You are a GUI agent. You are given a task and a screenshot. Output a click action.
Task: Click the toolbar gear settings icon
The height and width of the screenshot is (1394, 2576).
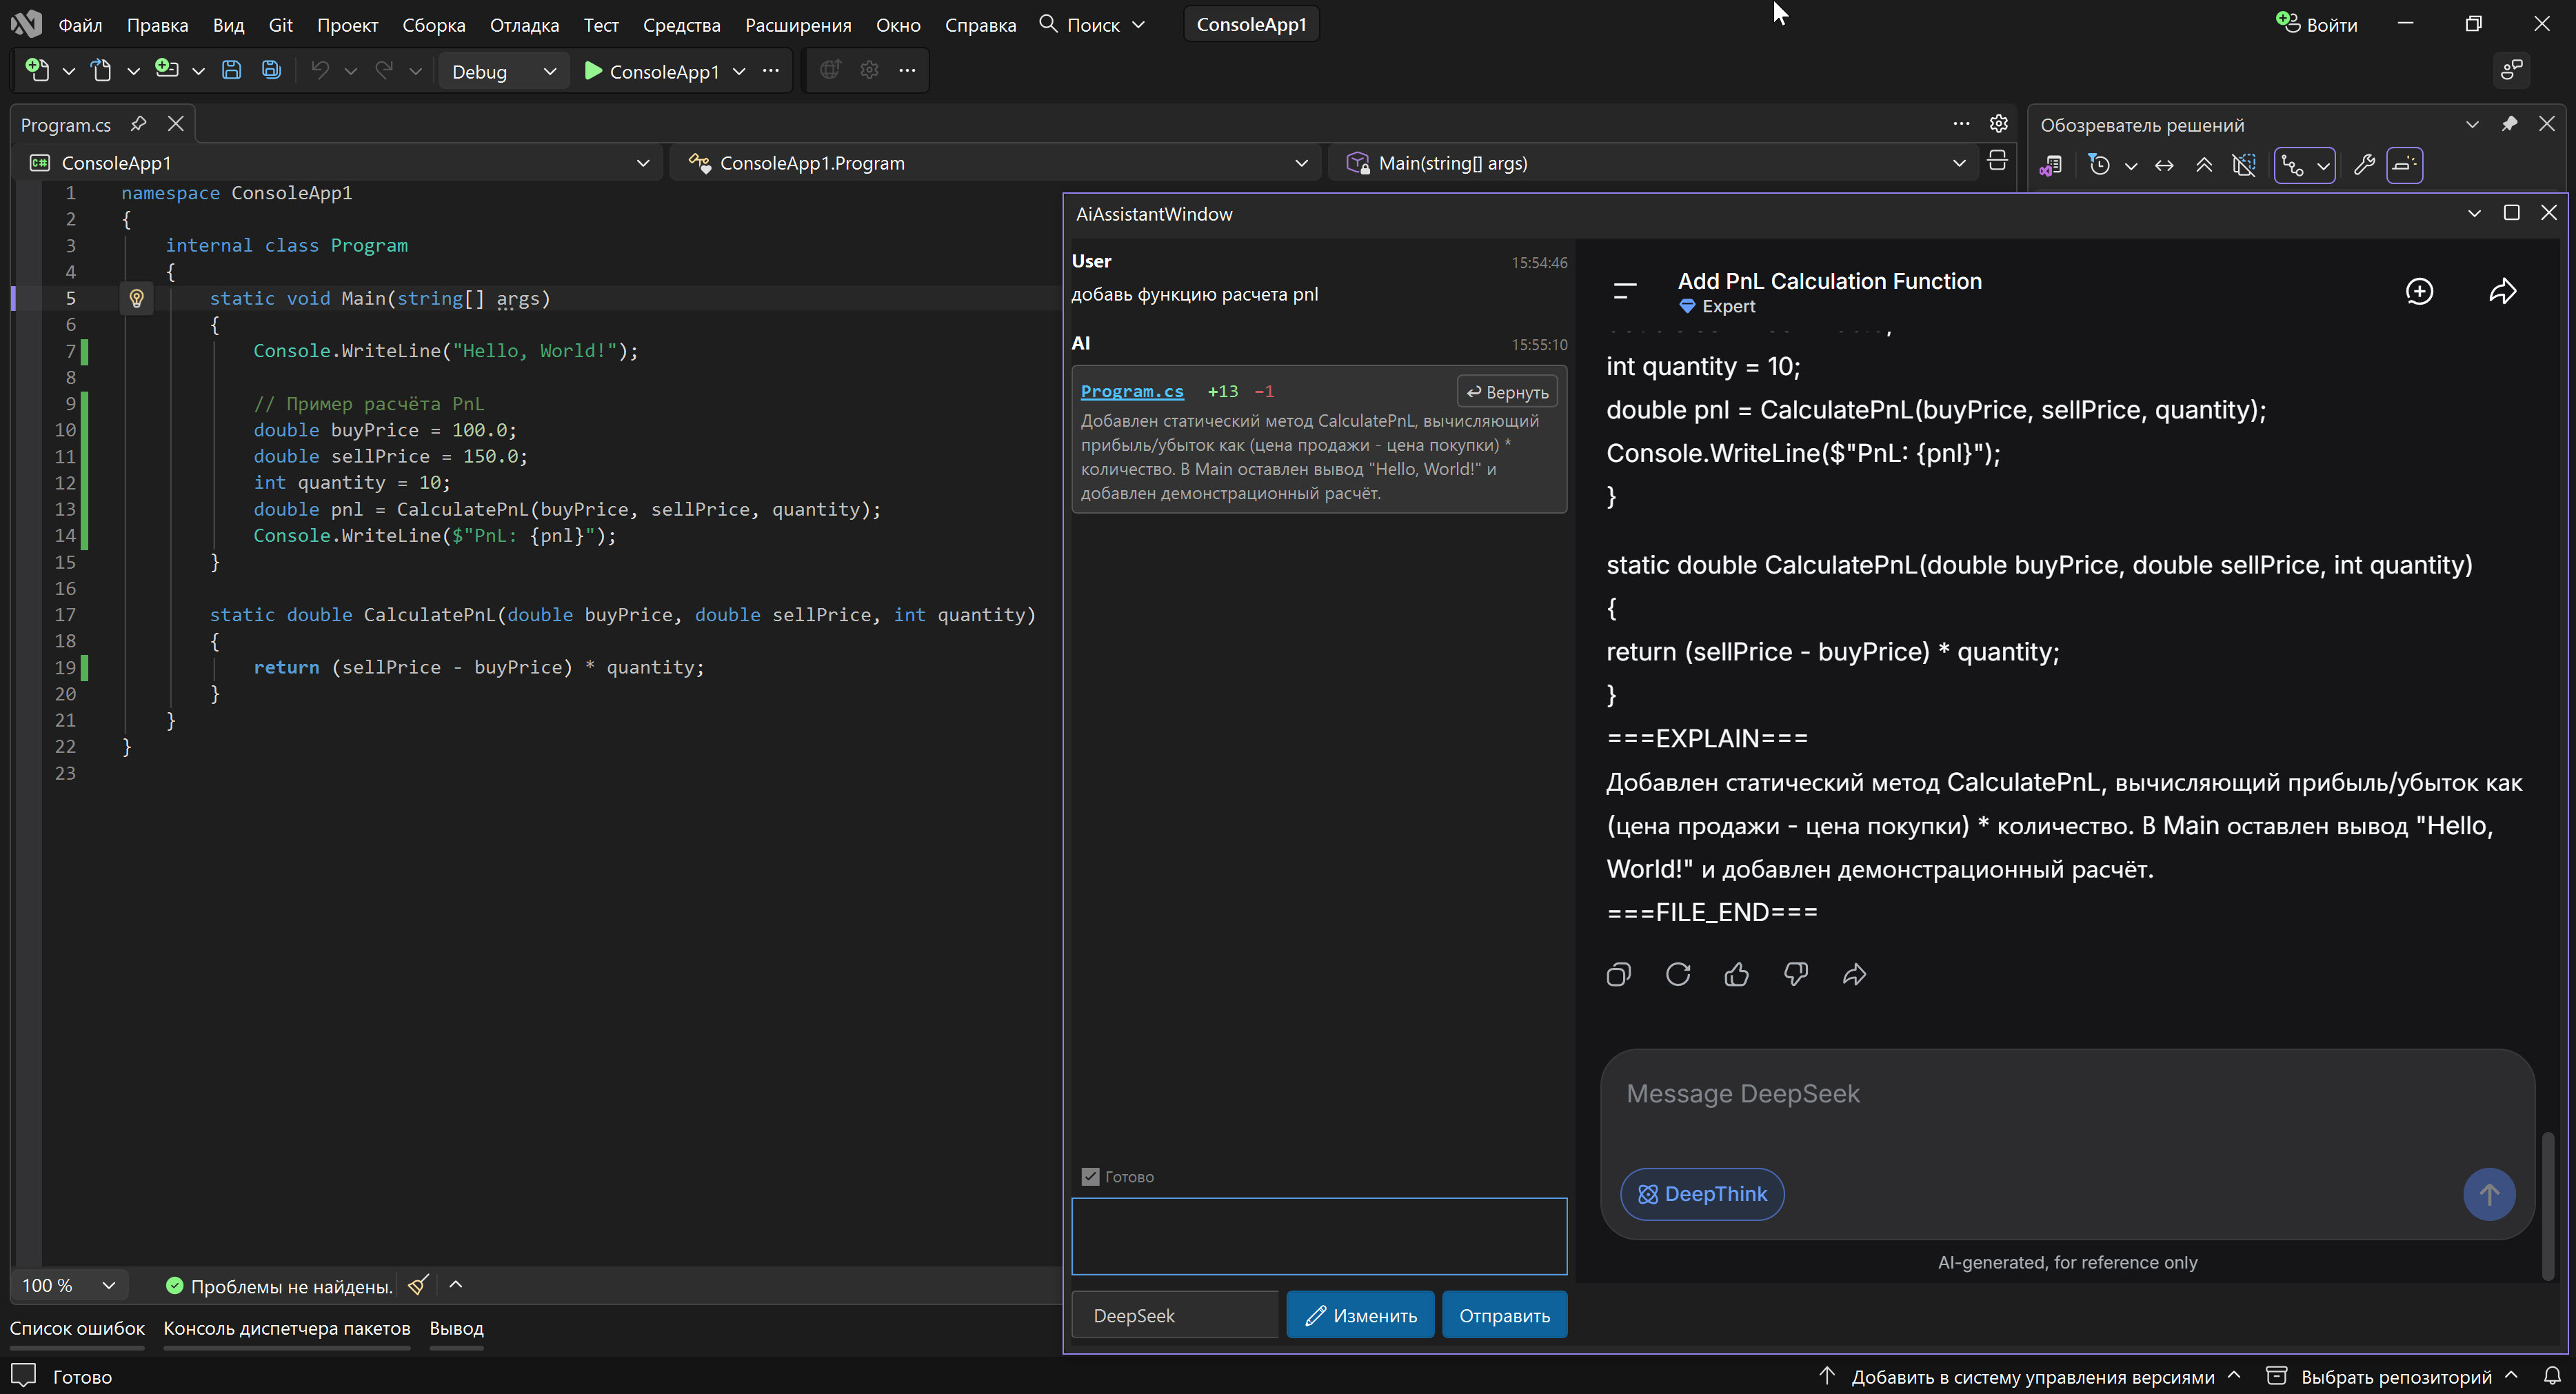pos(869,70)
